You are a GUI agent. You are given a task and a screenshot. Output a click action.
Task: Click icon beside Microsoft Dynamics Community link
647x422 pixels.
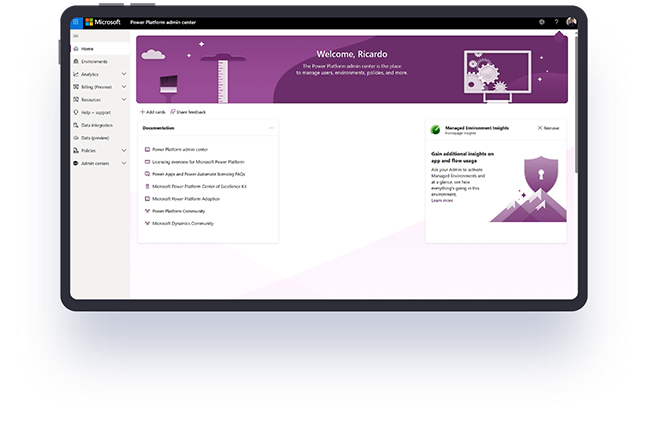pos(147,223)
